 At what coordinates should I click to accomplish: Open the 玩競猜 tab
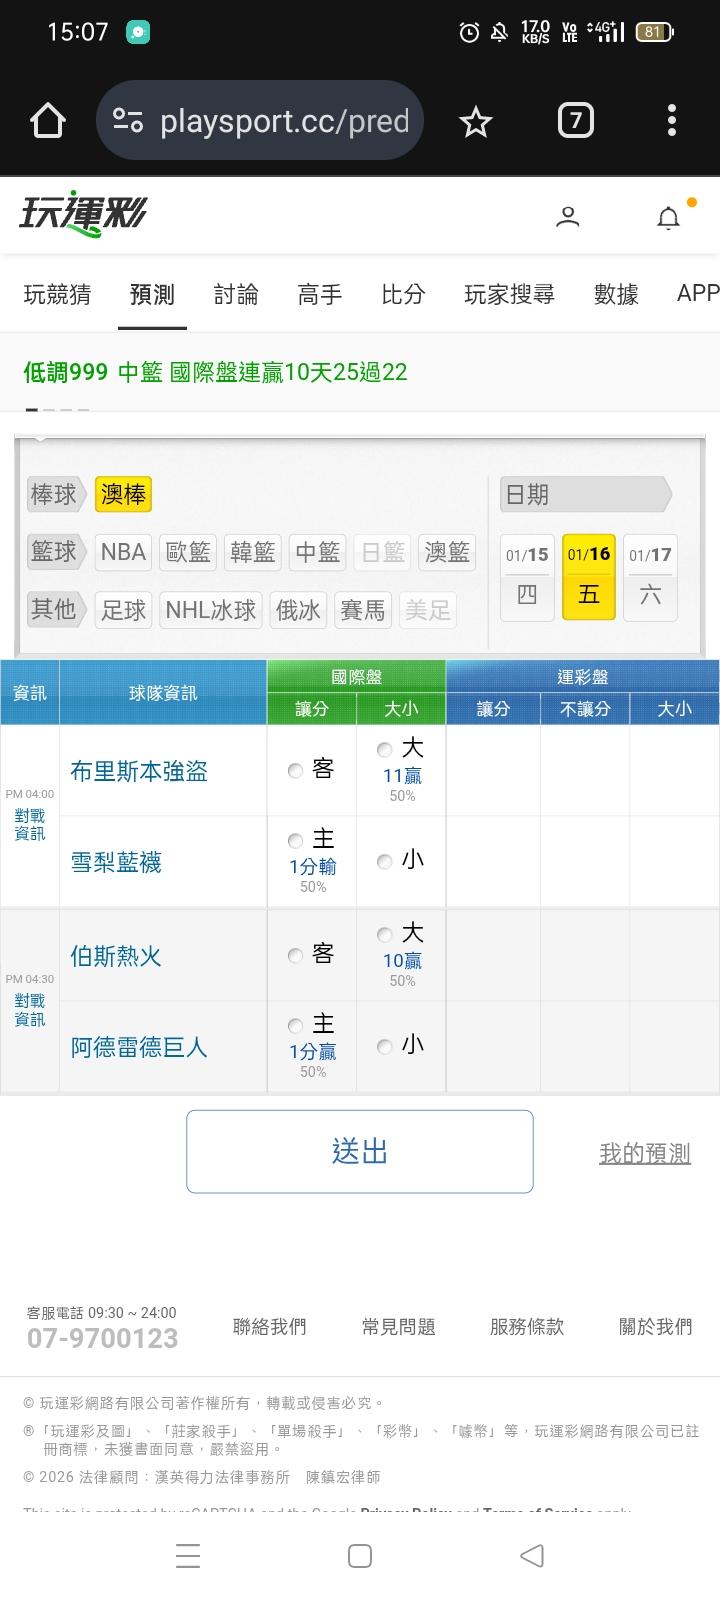point(58,294)
